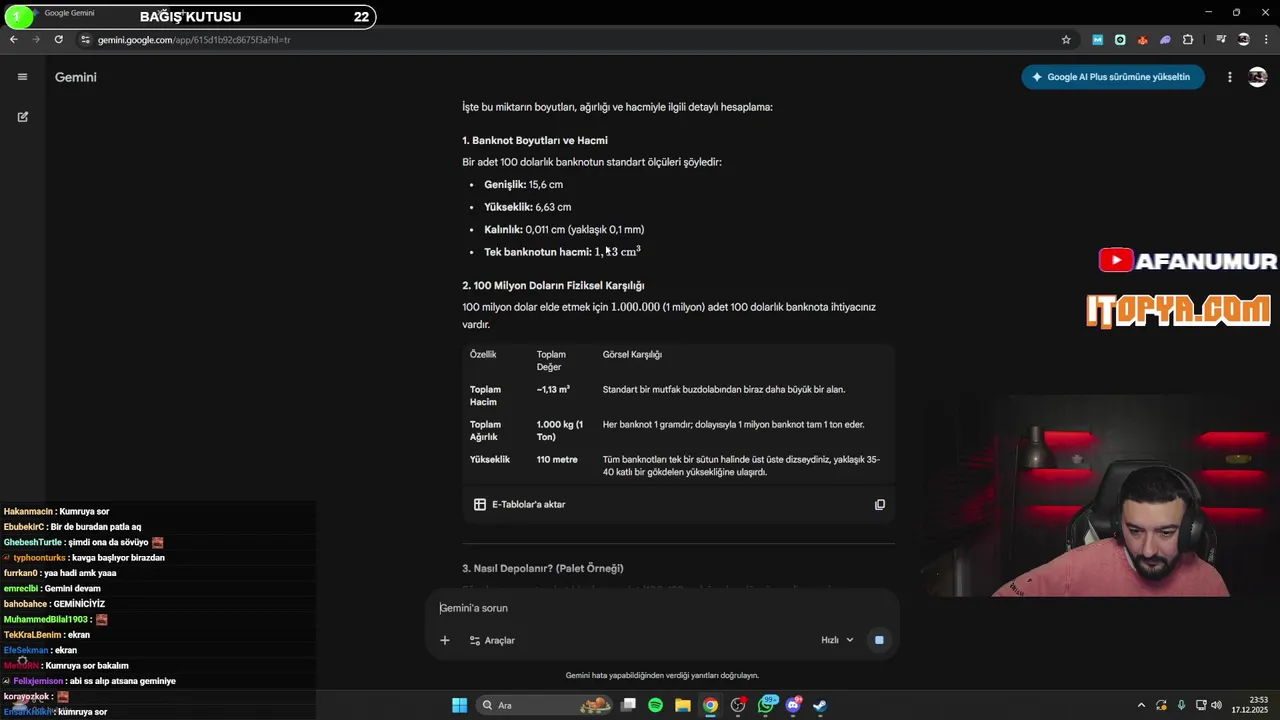Viewport: 1280px width, 720px height.
Task: Open the MetaMask fox extension
Action: click(1143, 40)
